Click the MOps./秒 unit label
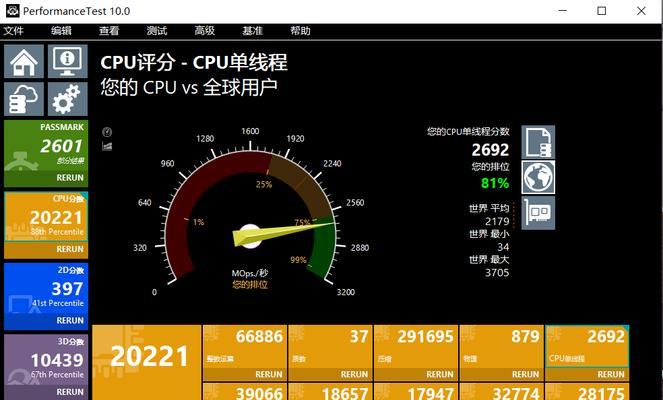 point(249,273)
